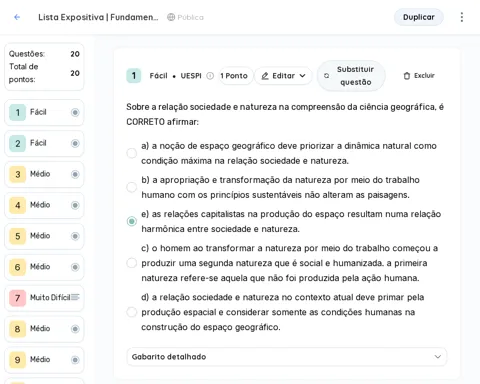Click the globe icon next to Pública
480x384 pixels.
pos(171,17)
